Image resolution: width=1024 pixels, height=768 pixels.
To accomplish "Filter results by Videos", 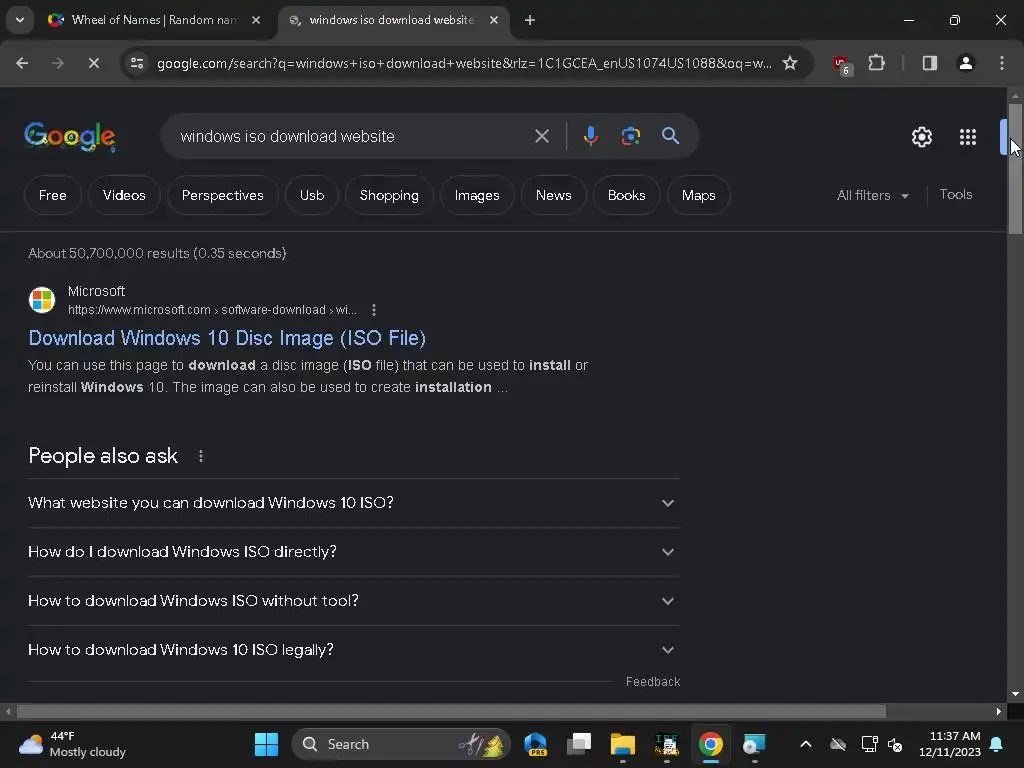I will click(124, 195).
